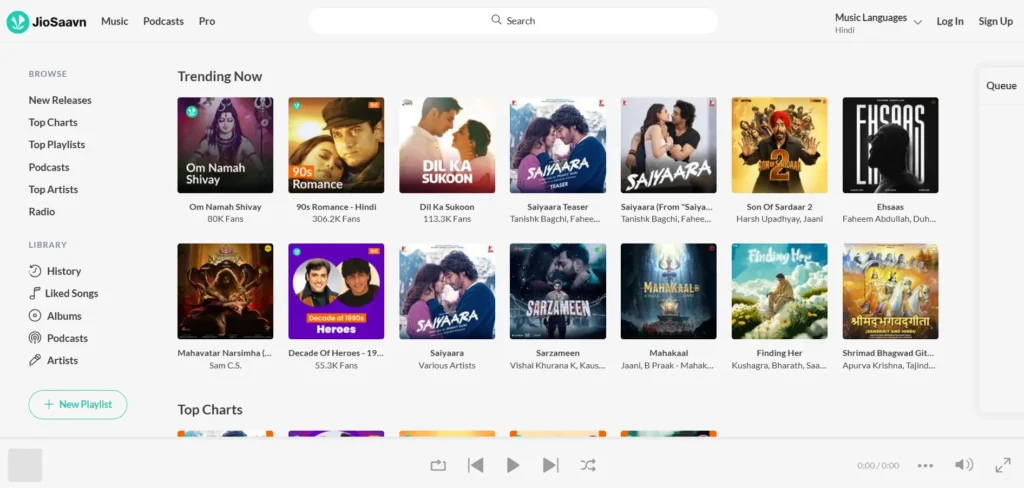This screenshot has width=1024, height=488.
Task: Open the Queue panel
Action: click(x=1001, y=86)
